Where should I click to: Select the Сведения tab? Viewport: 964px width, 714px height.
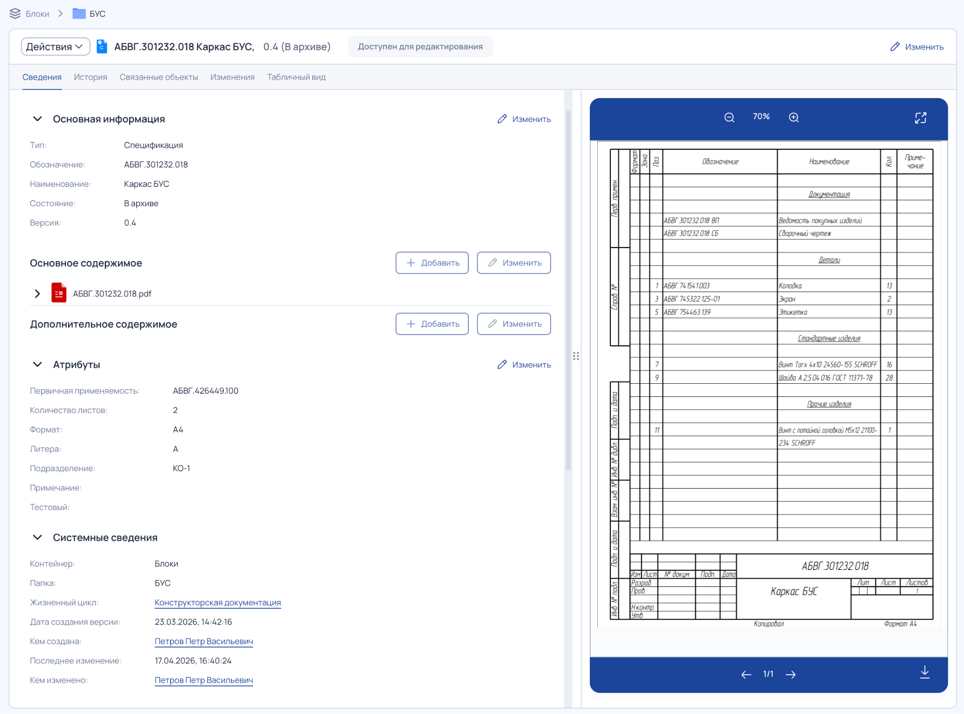coord(42,77)
